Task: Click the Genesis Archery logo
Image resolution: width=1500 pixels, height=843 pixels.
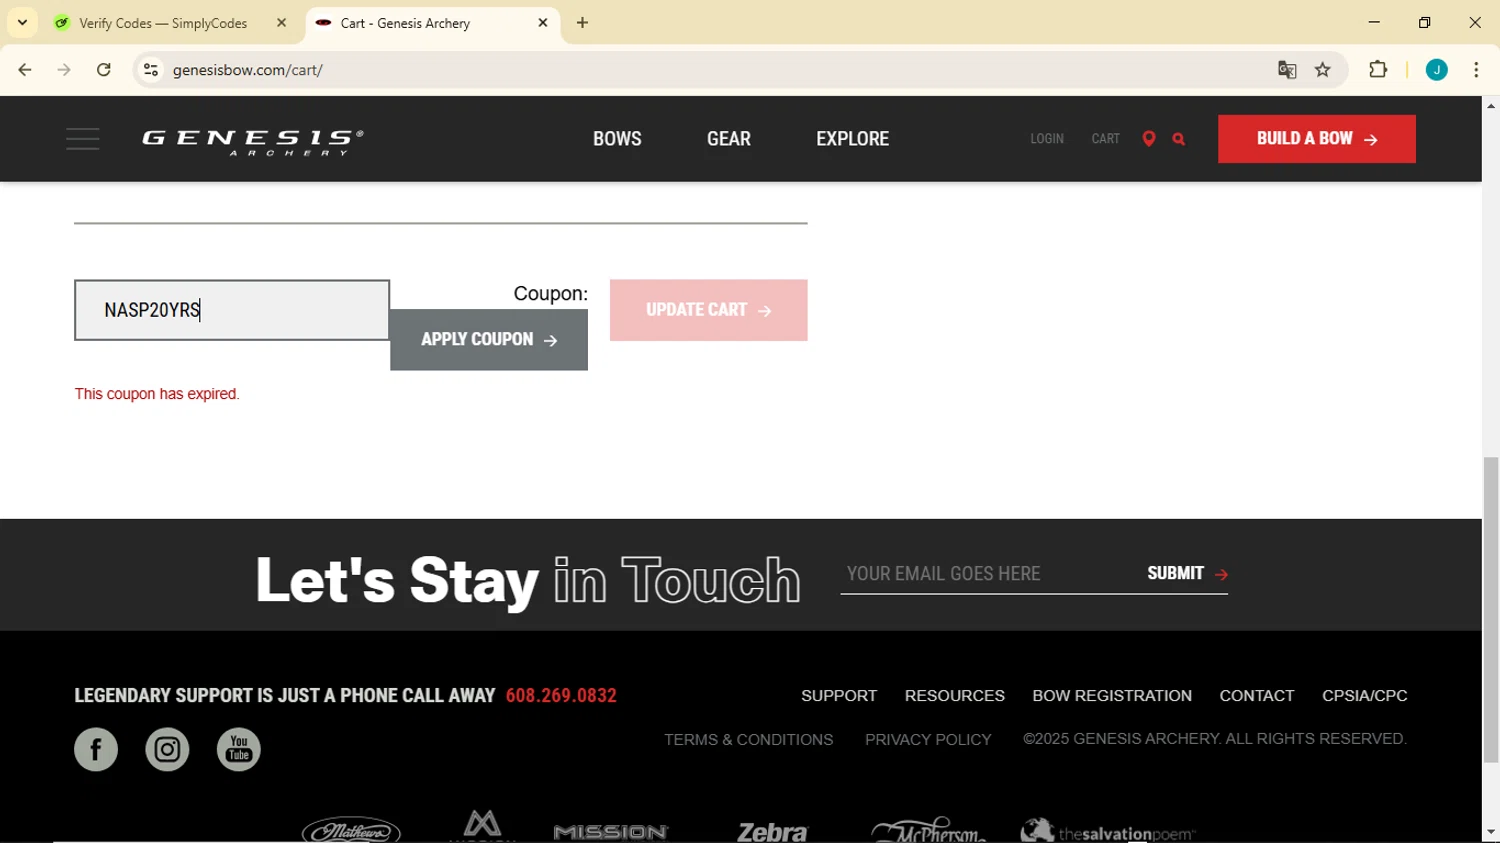Action: click(253, 142)
